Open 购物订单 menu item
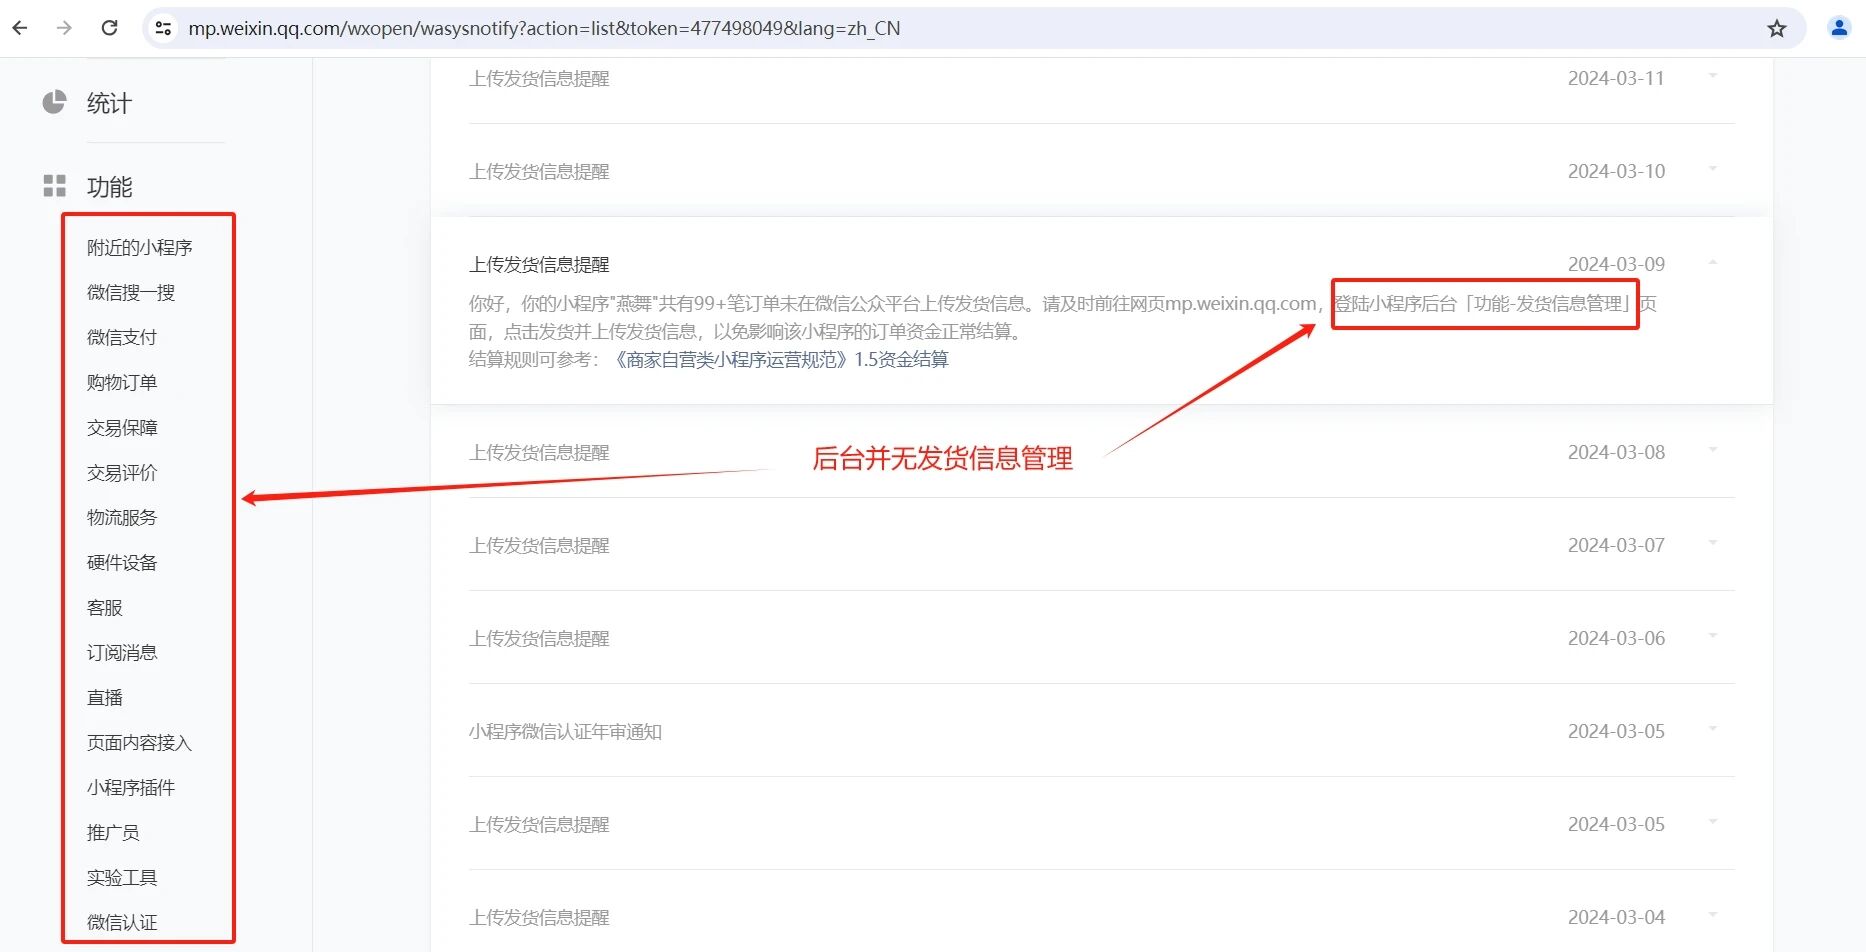The image size is (1866, 952). pos(122,382)
